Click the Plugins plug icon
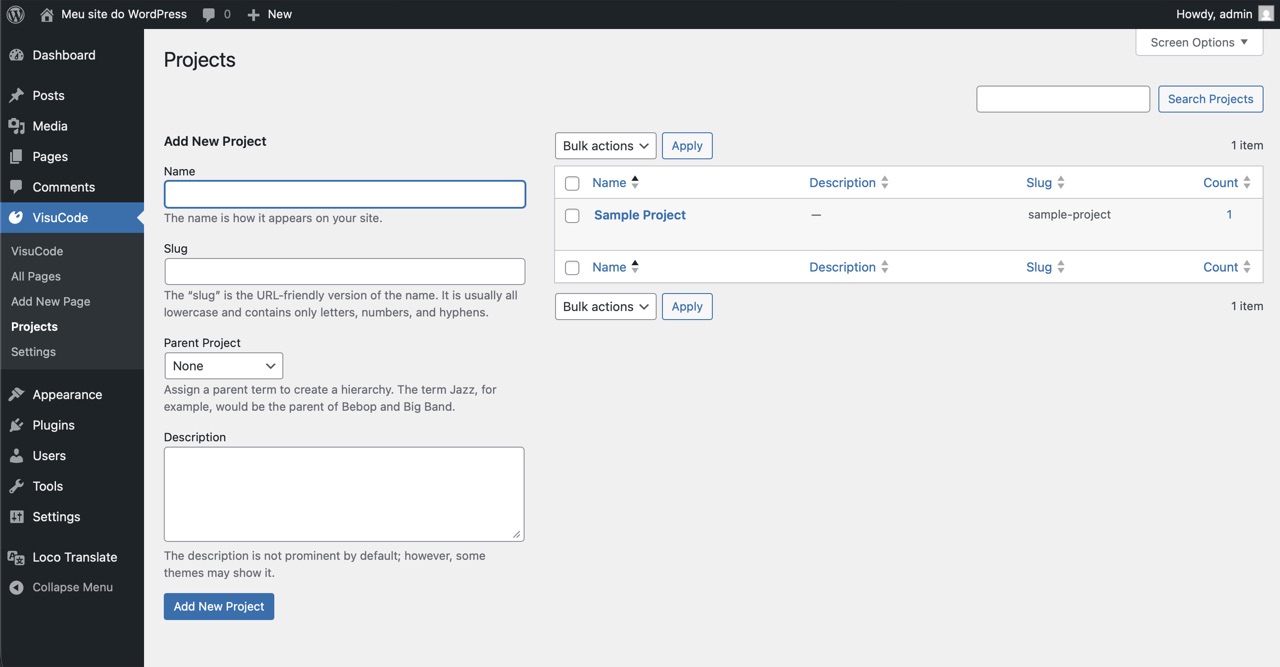This screenshot has width=1280, height=667. (x=16, y=425)
